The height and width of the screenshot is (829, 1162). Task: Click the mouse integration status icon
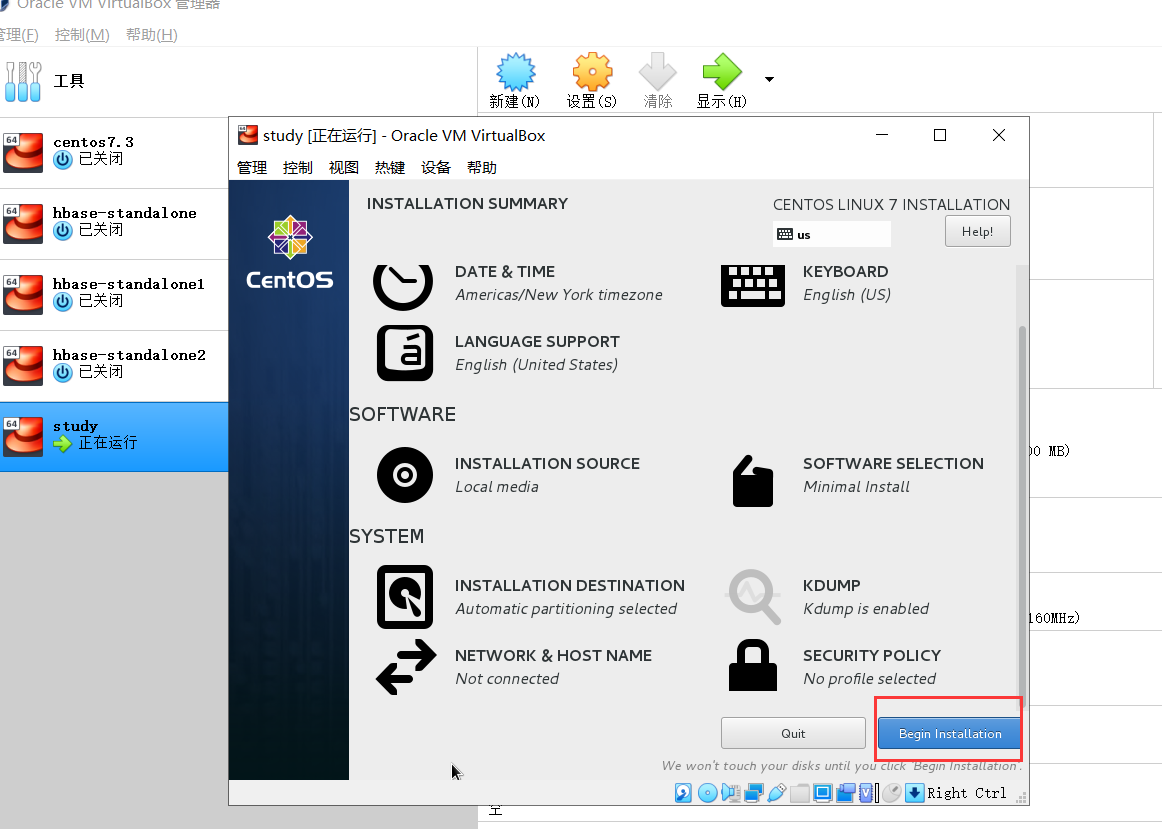[x=892, y=793]
